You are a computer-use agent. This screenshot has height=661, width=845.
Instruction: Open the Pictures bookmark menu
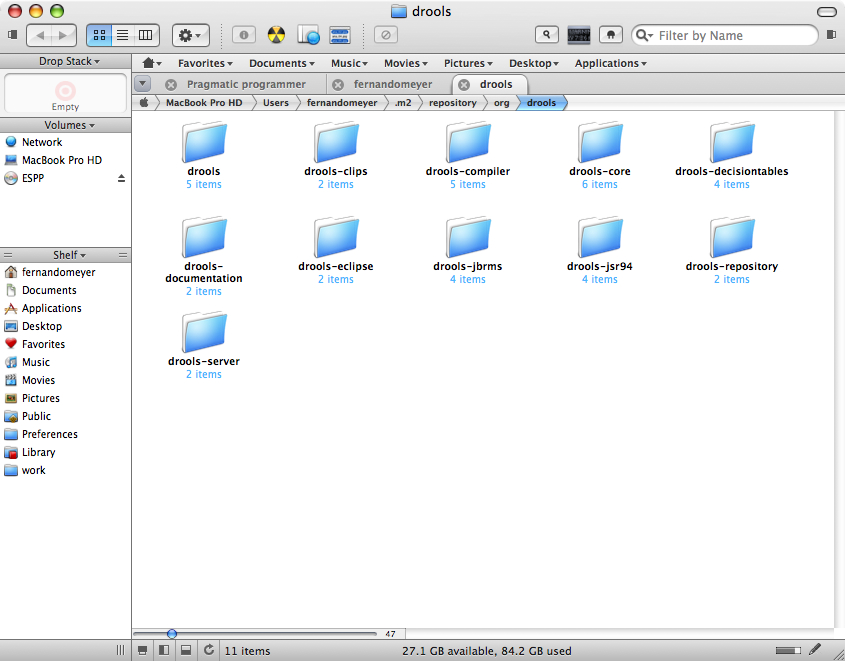point(468,64)
